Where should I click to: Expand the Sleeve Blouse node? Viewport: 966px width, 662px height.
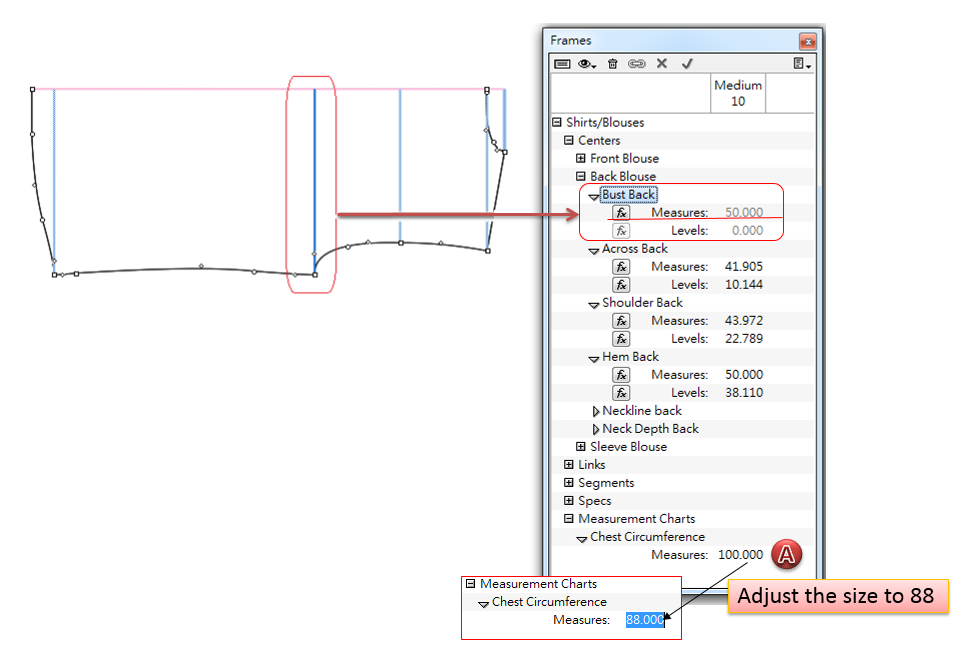coord(582,447)
